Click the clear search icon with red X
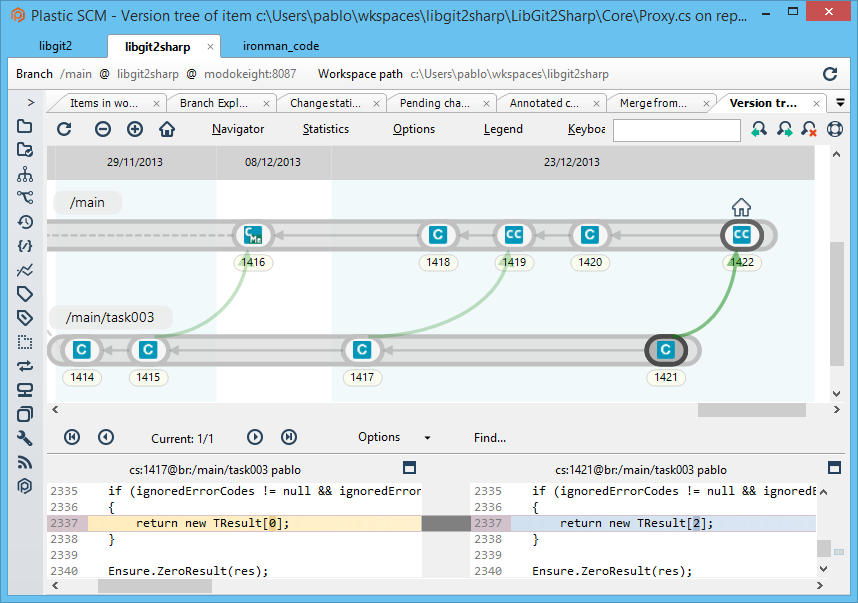 [x=809, y=129]
